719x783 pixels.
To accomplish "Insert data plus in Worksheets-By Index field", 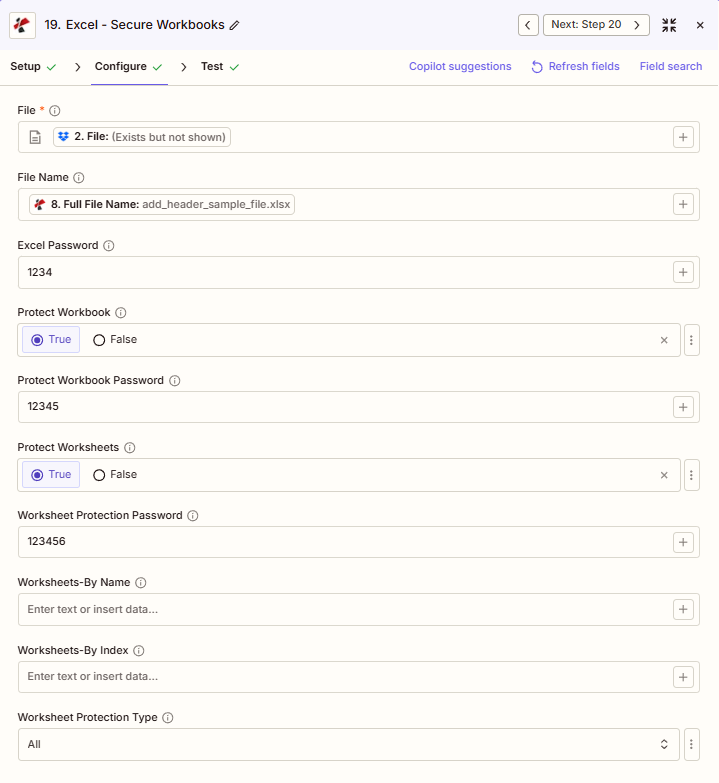I will tap(683, 677).
